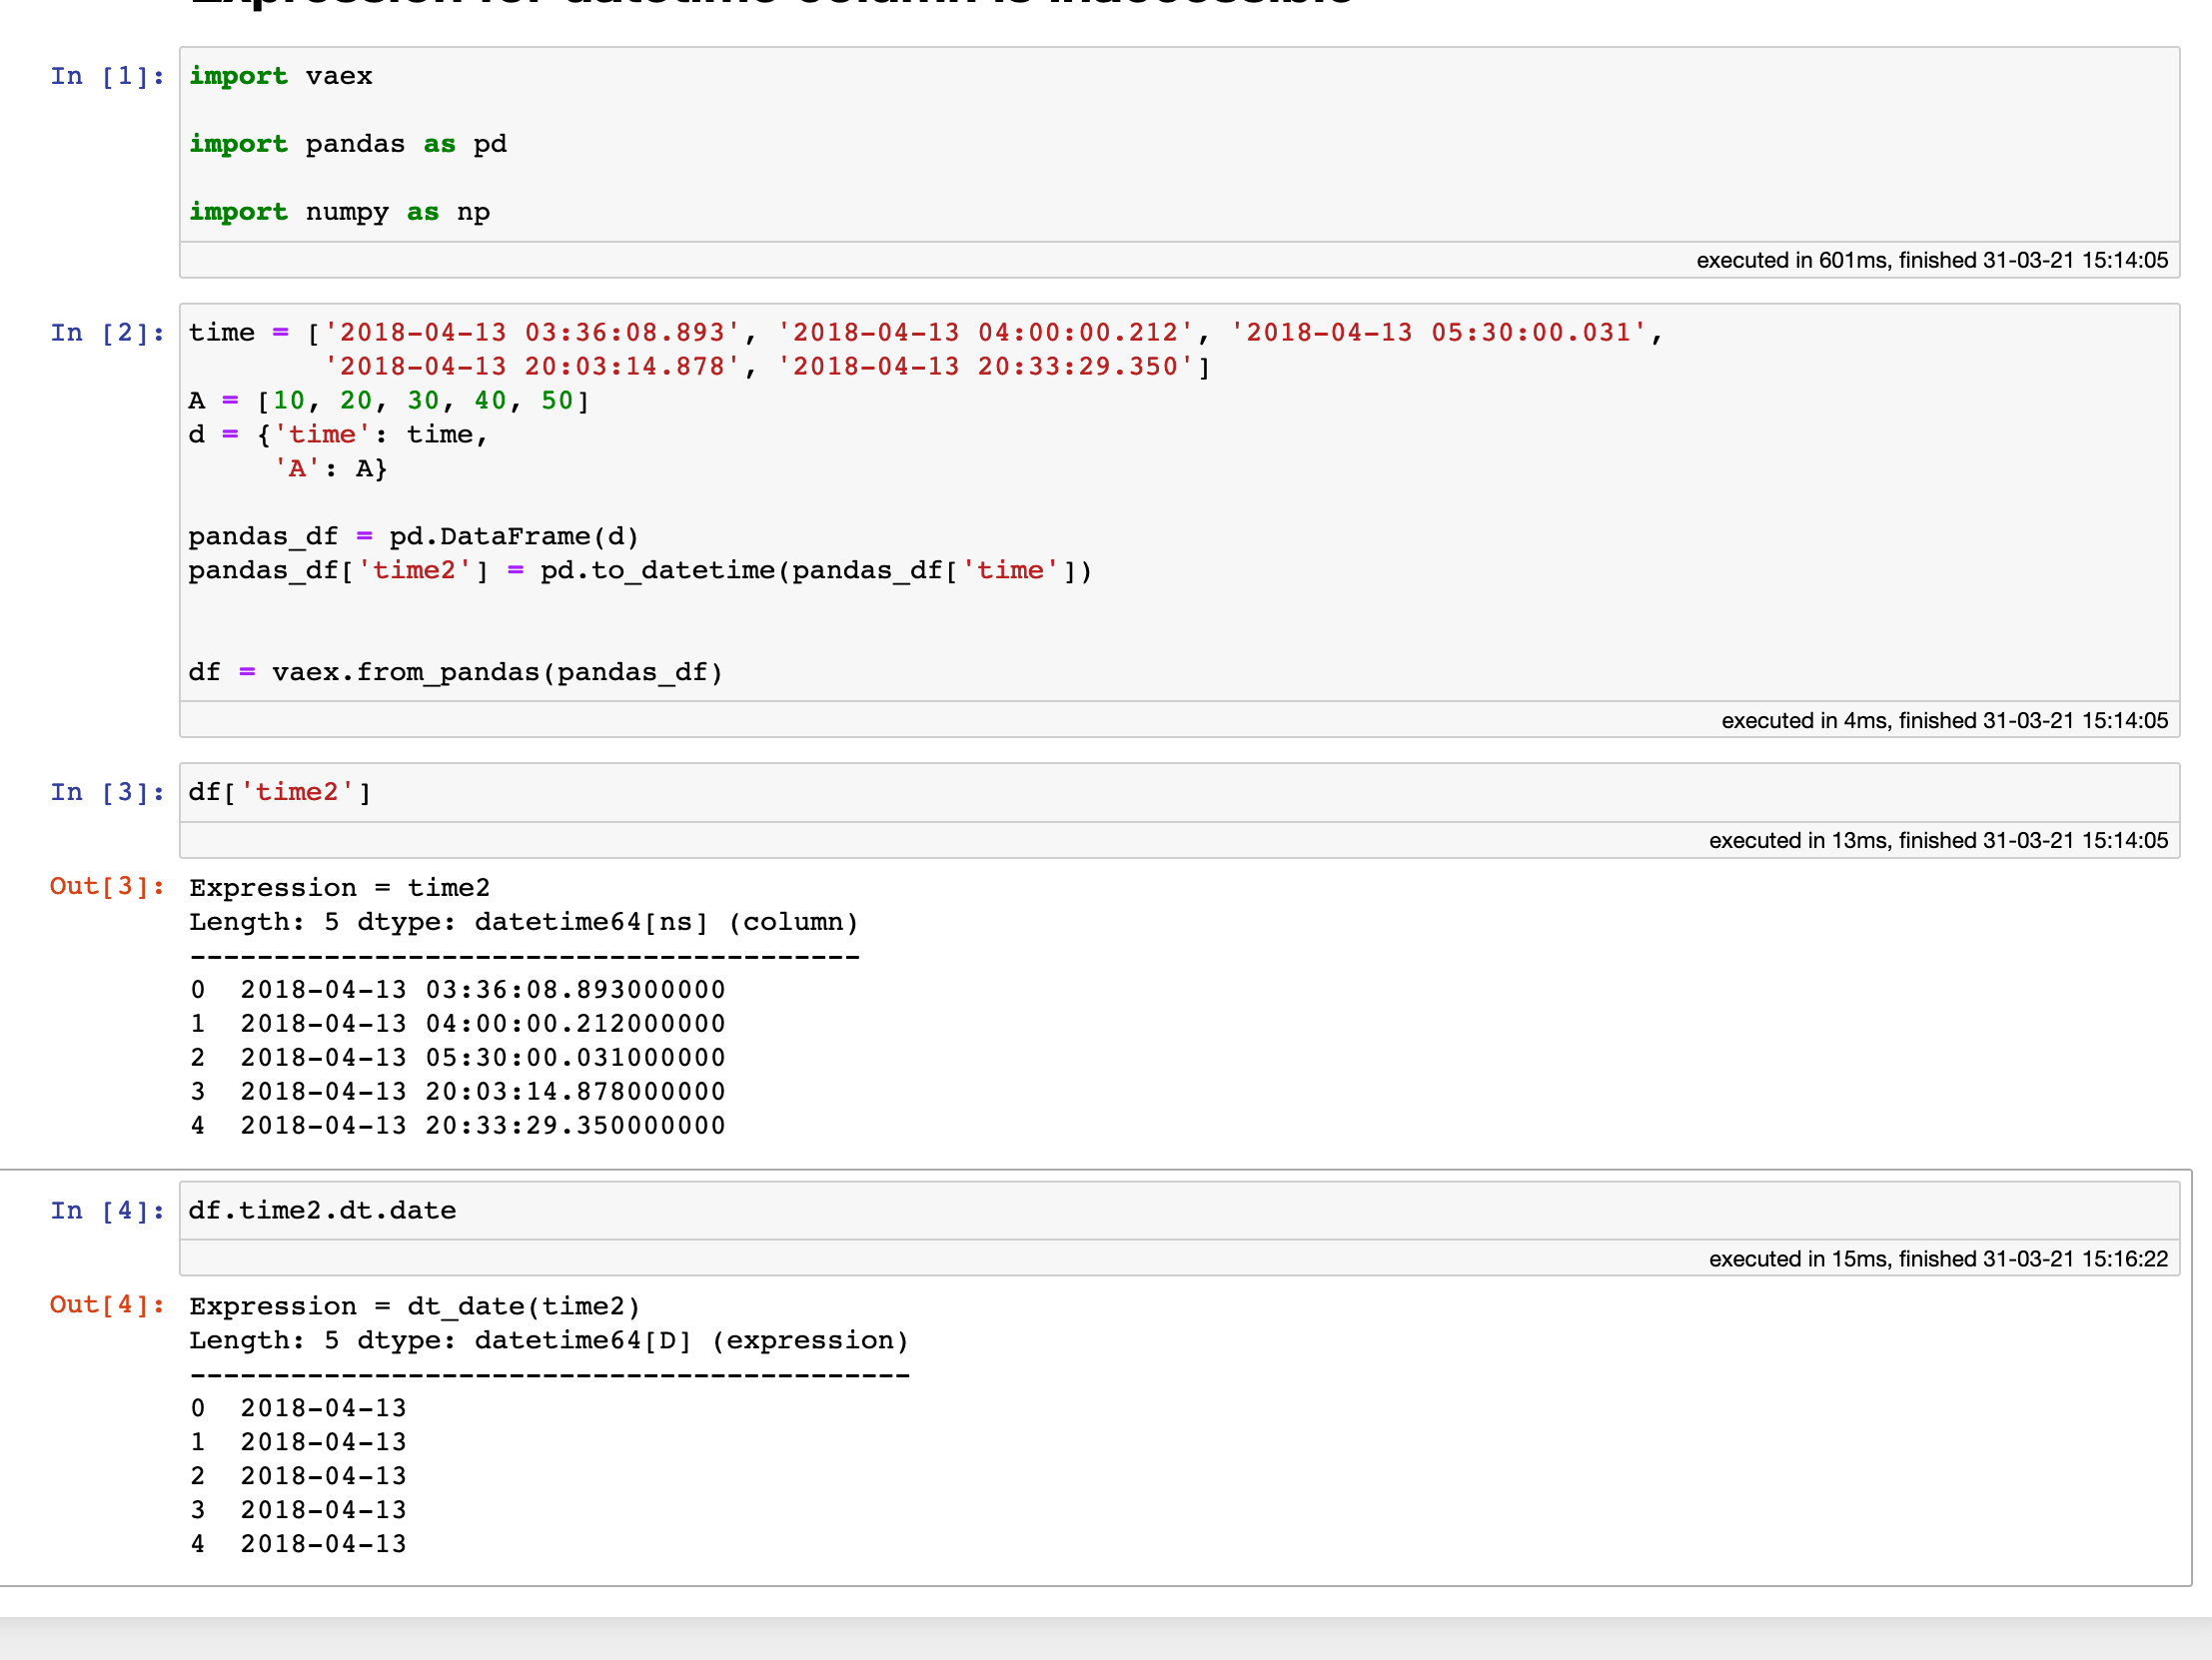Screen dimensions: 2212x1660
Task: Click the In [2] prompt label
Action: [106, 332]
